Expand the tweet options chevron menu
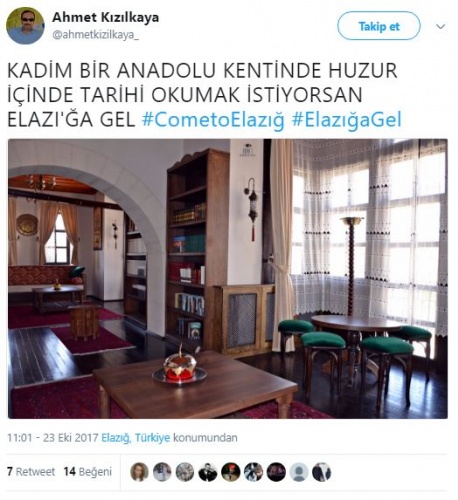Image resolution: width=458 pixels, height=500 pixels. coord(441,27)
